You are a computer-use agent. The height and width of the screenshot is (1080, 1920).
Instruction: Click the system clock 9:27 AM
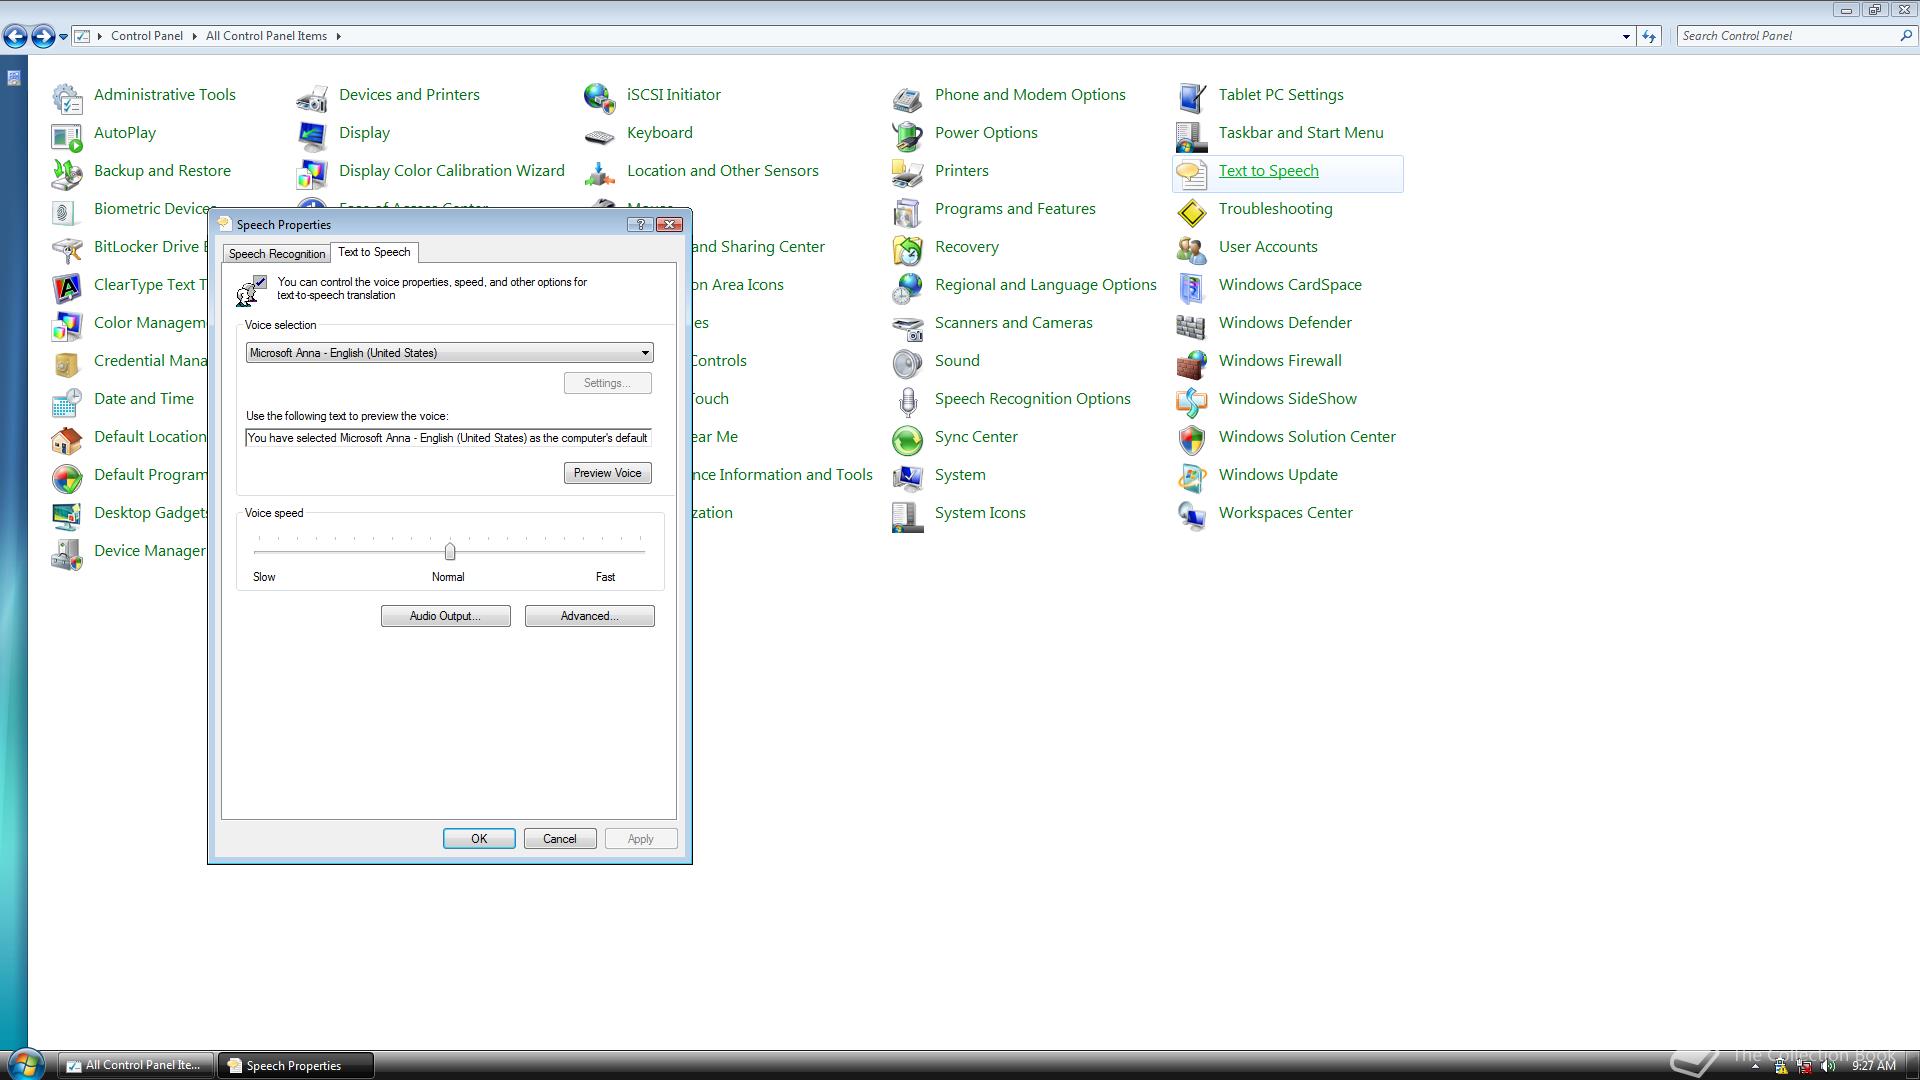[1874, 1066]
